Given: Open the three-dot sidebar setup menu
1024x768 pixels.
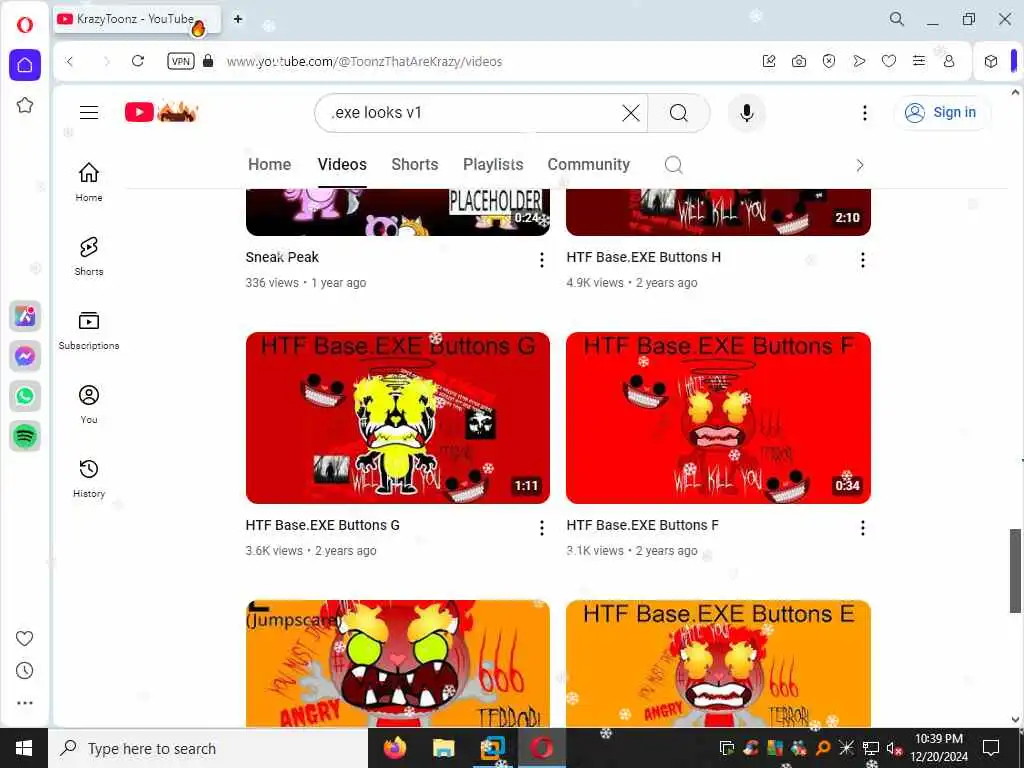Looking at the screenshot, I should [x=25, y=703].
